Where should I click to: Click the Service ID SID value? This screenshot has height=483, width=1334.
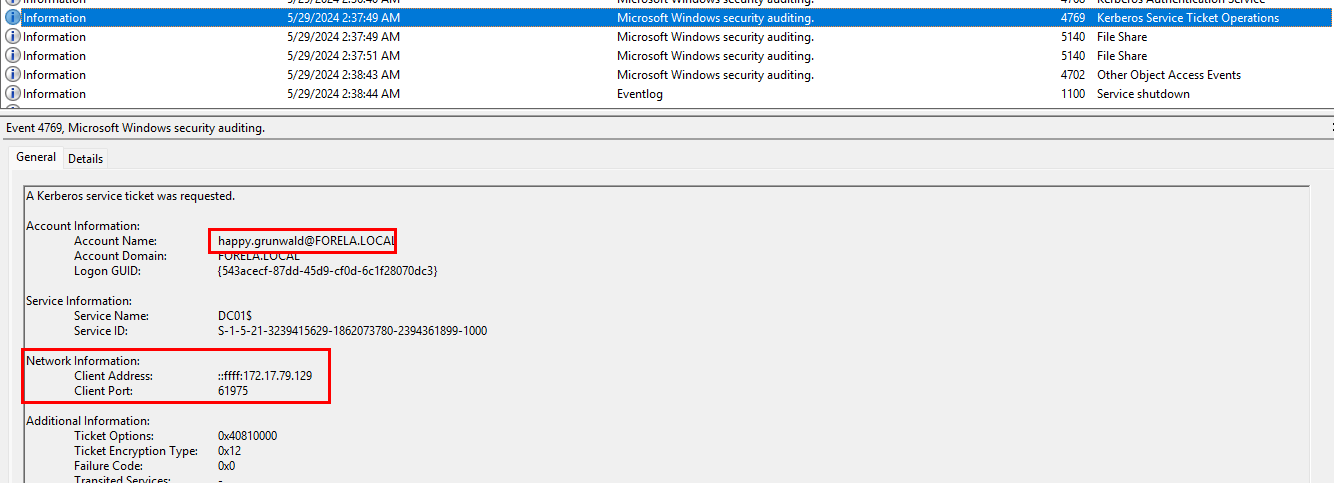352,331
